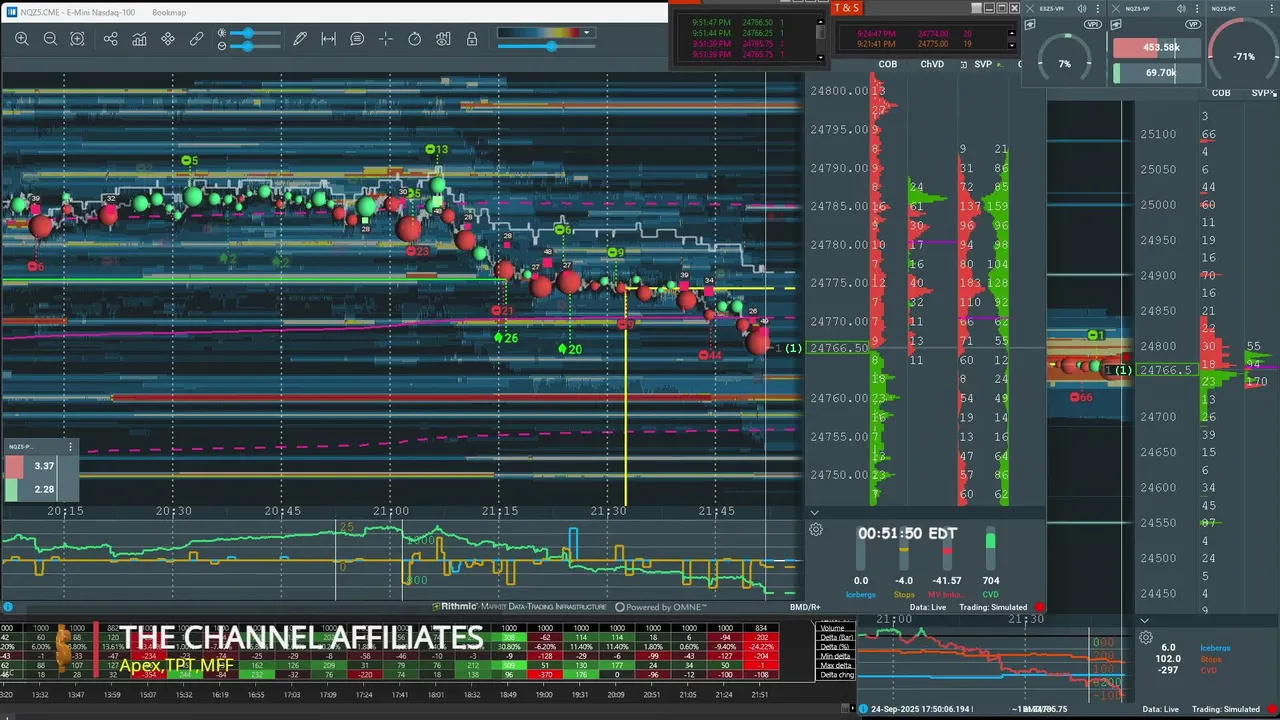Click up arrow in left trades window
The image size is (1280, 720).
pos(821,22)
